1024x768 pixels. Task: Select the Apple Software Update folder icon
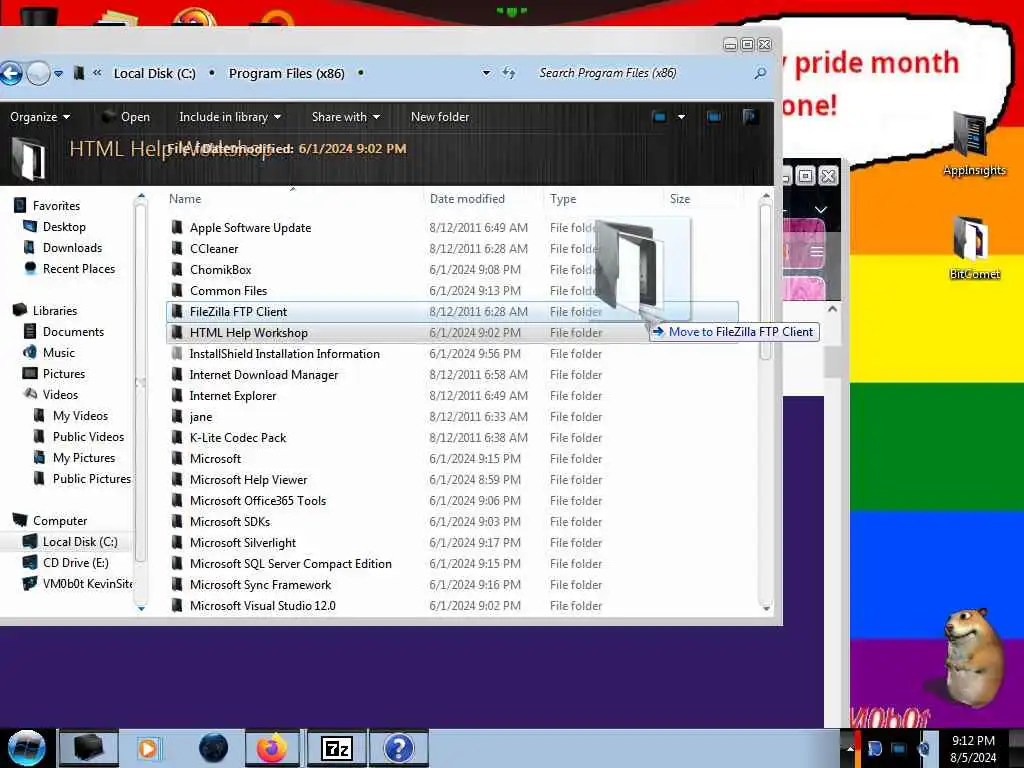tap(176, 227)
